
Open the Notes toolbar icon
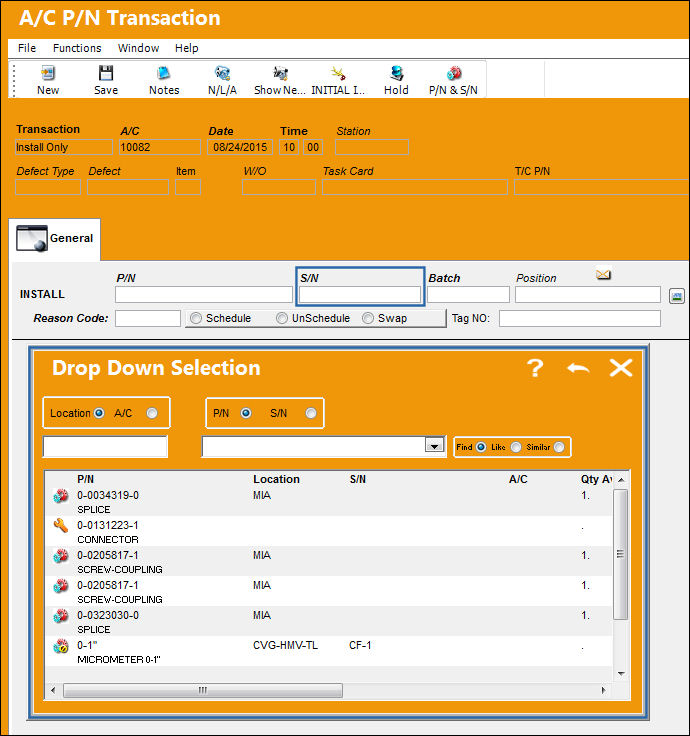[x=163, y=73]
